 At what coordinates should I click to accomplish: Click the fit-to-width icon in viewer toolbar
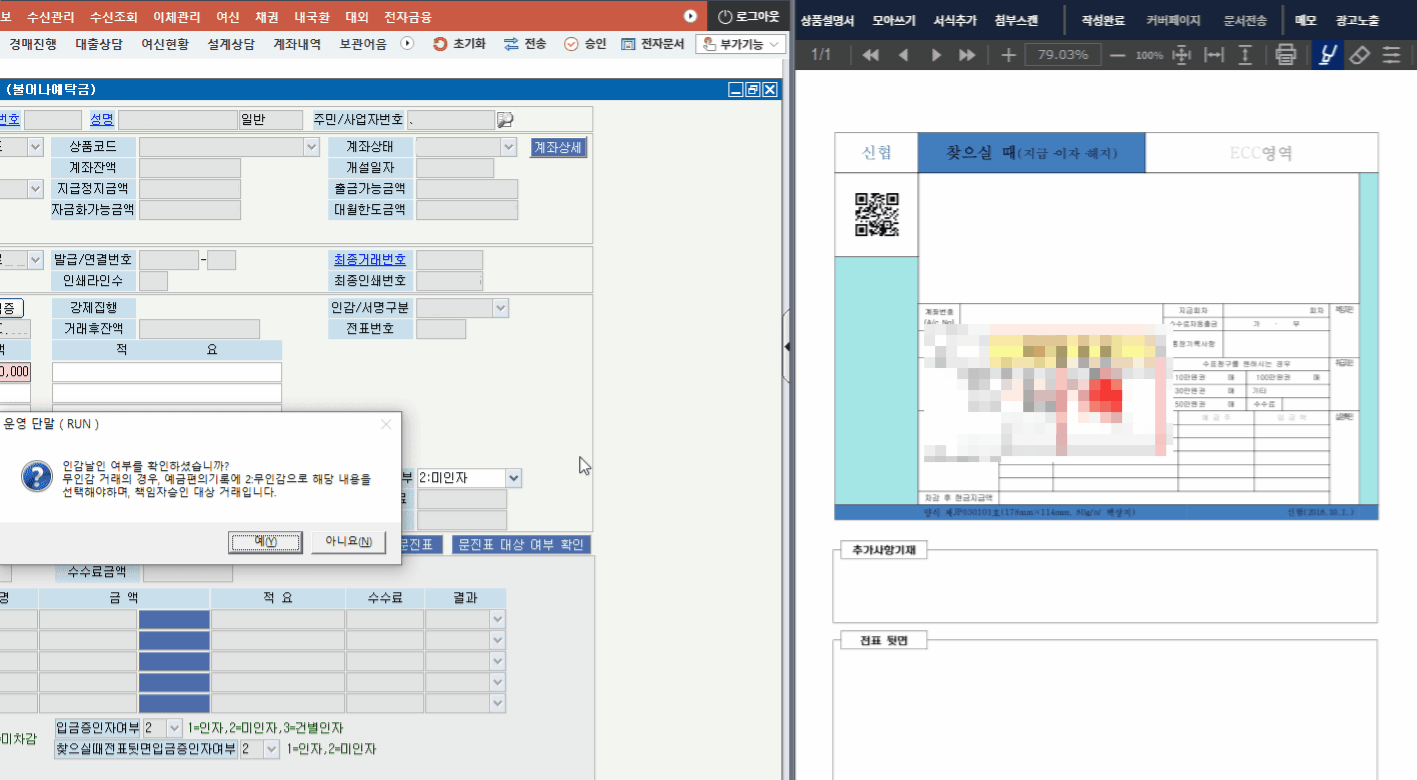[1213, 55]
